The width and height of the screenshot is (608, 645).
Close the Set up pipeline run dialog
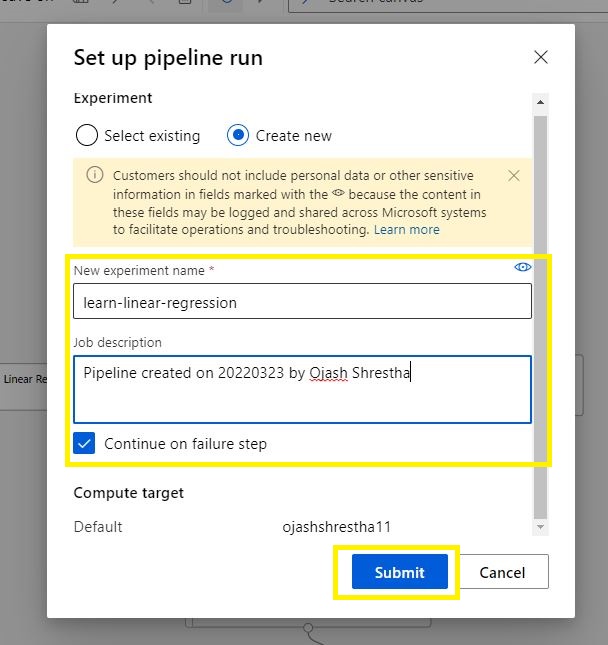tap(541, 57)
